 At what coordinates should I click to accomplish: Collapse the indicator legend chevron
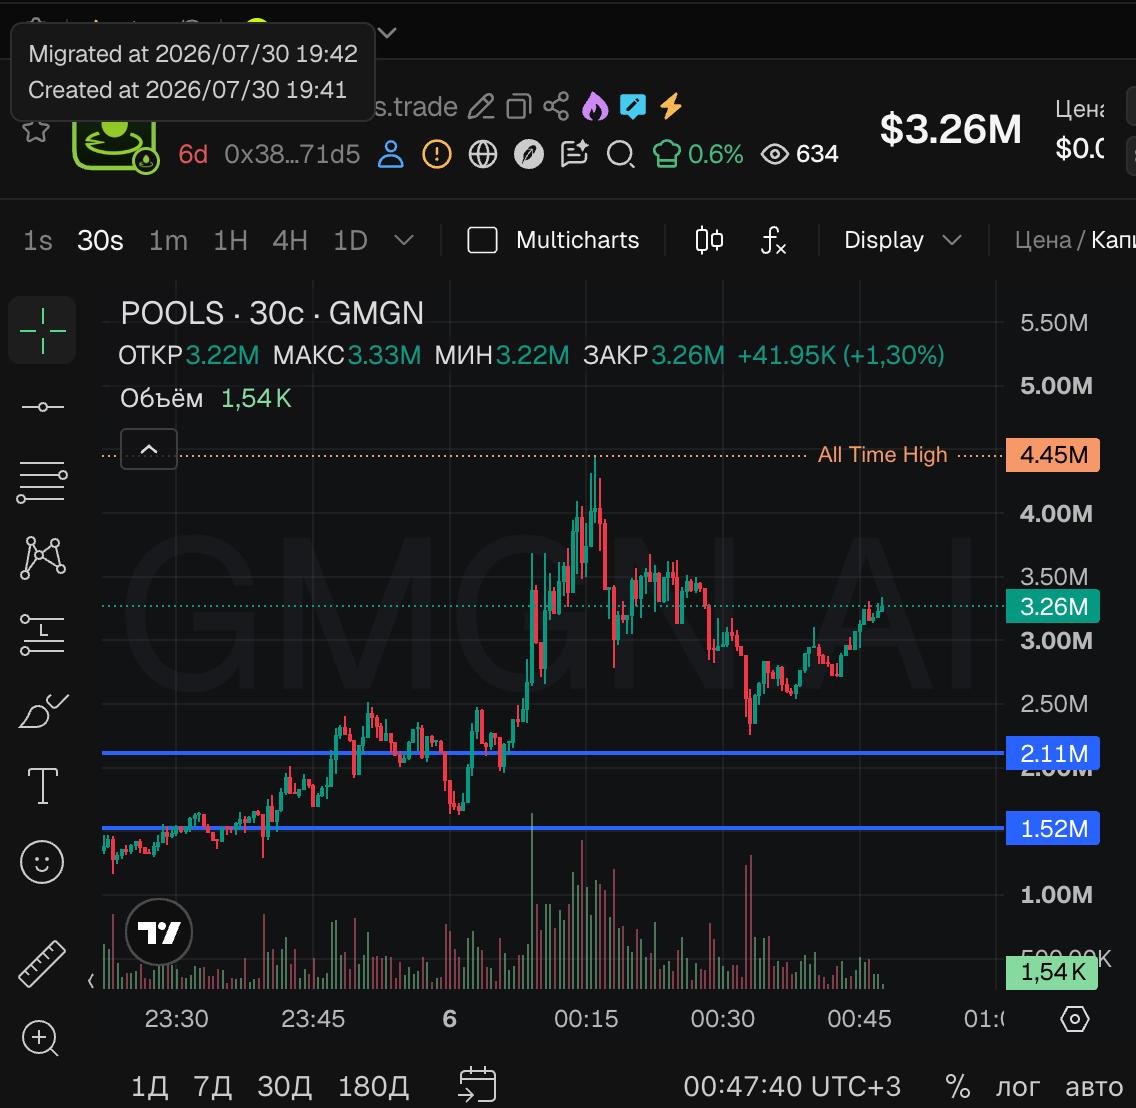point(149,449)
